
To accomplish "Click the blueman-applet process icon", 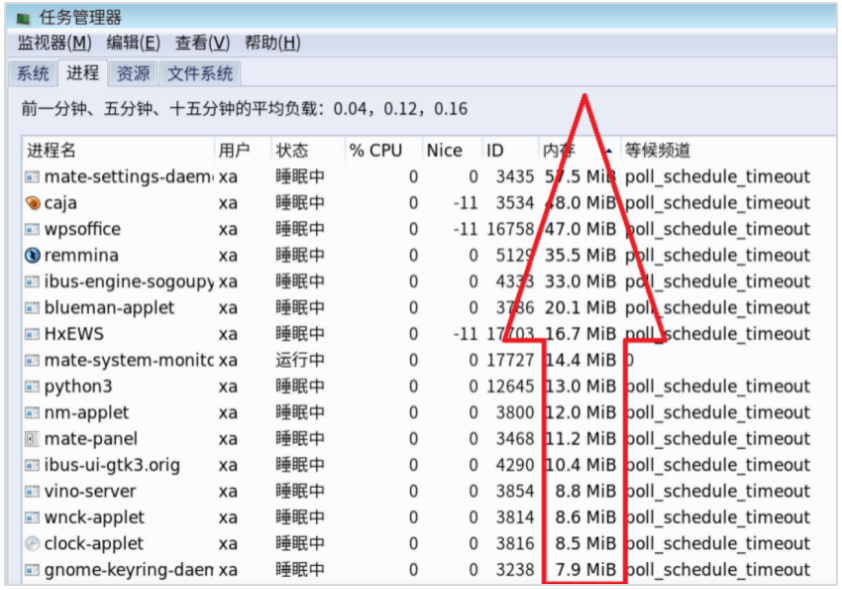I will point(33,308).
